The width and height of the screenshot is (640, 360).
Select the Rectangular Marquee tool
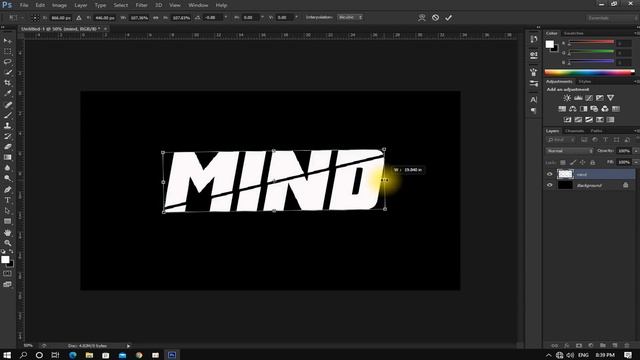click(7, 51)
